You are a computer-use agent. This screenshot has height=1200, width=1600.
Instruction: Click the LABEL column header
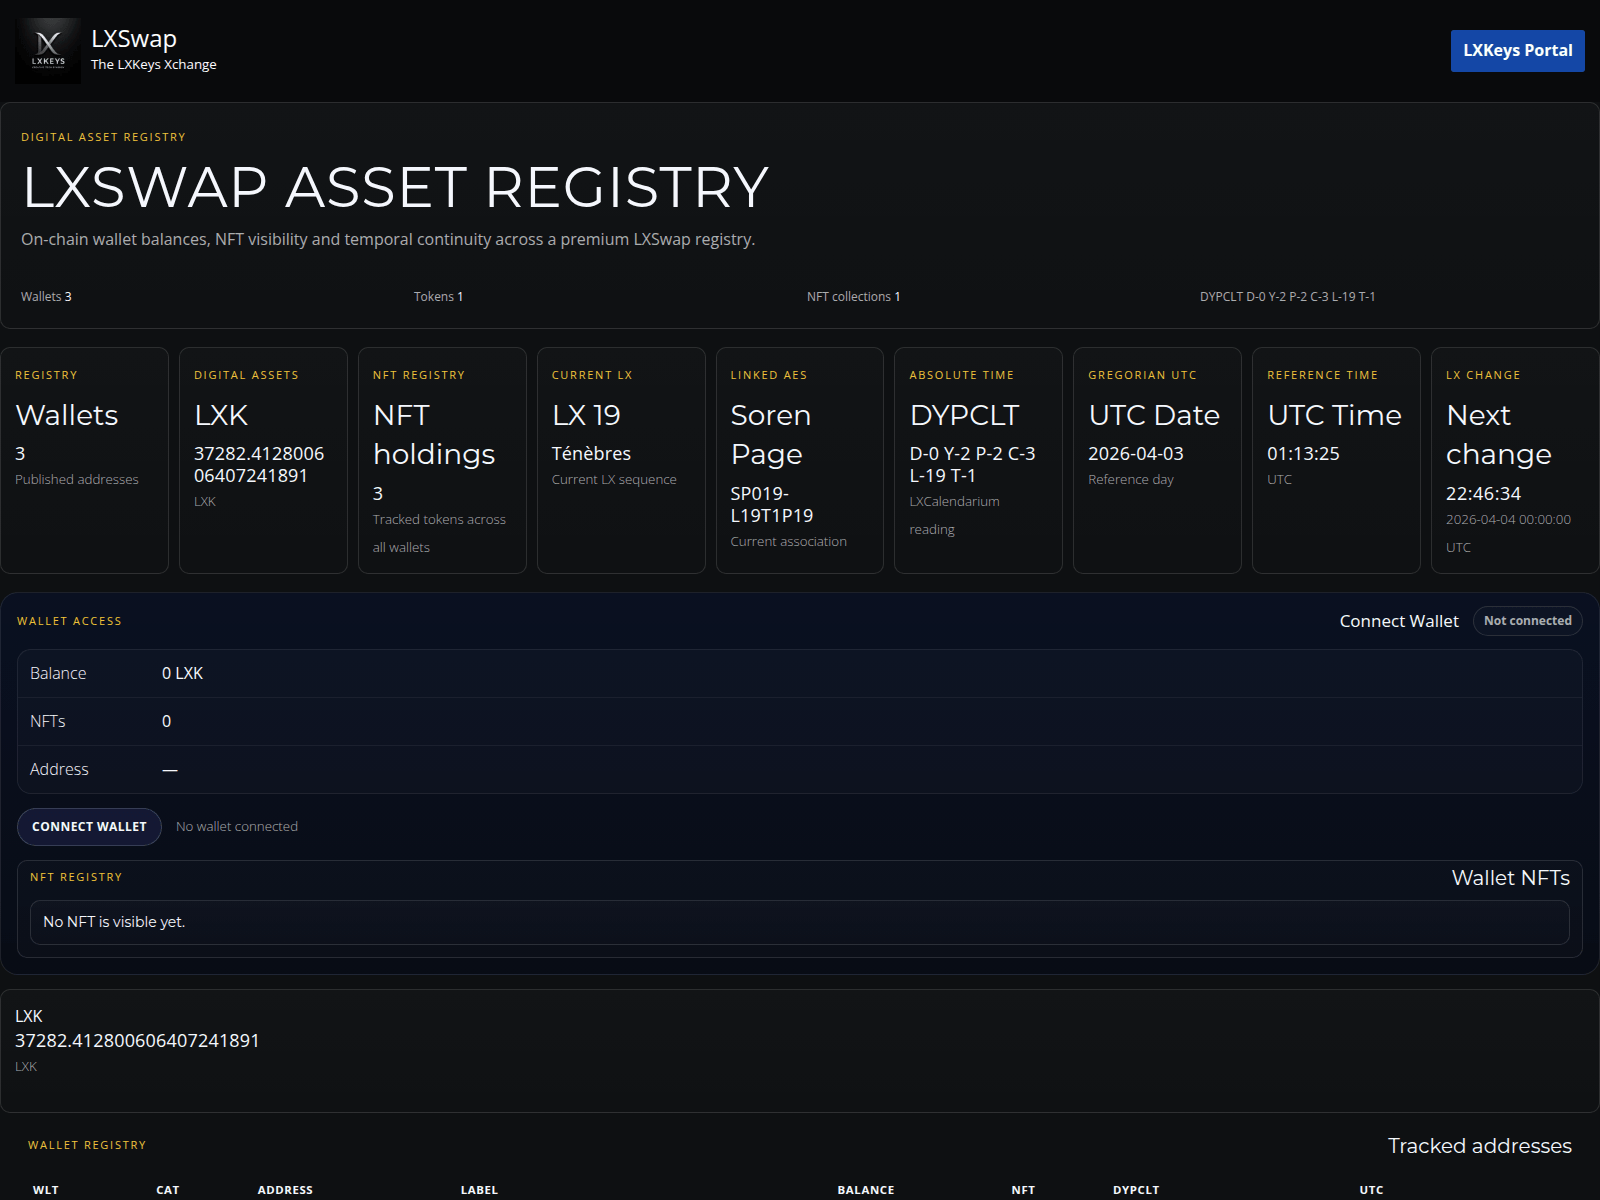[479, 1190]
